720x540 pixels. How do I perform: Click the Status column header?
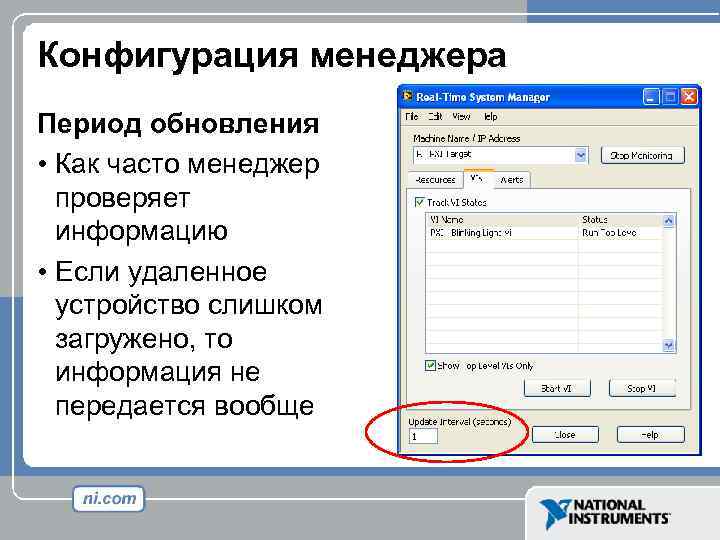pyautogui.click(x=620, y=219)
